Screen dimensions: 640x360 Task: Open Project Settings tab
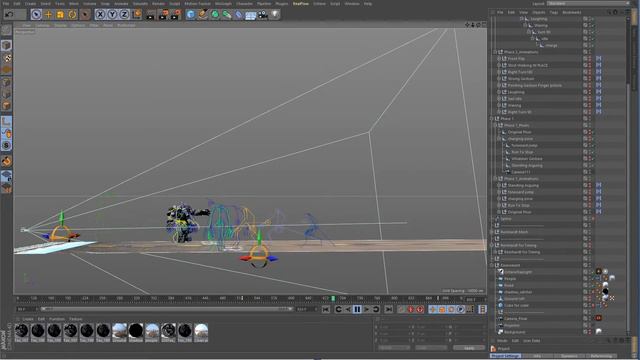click(505, 356)
